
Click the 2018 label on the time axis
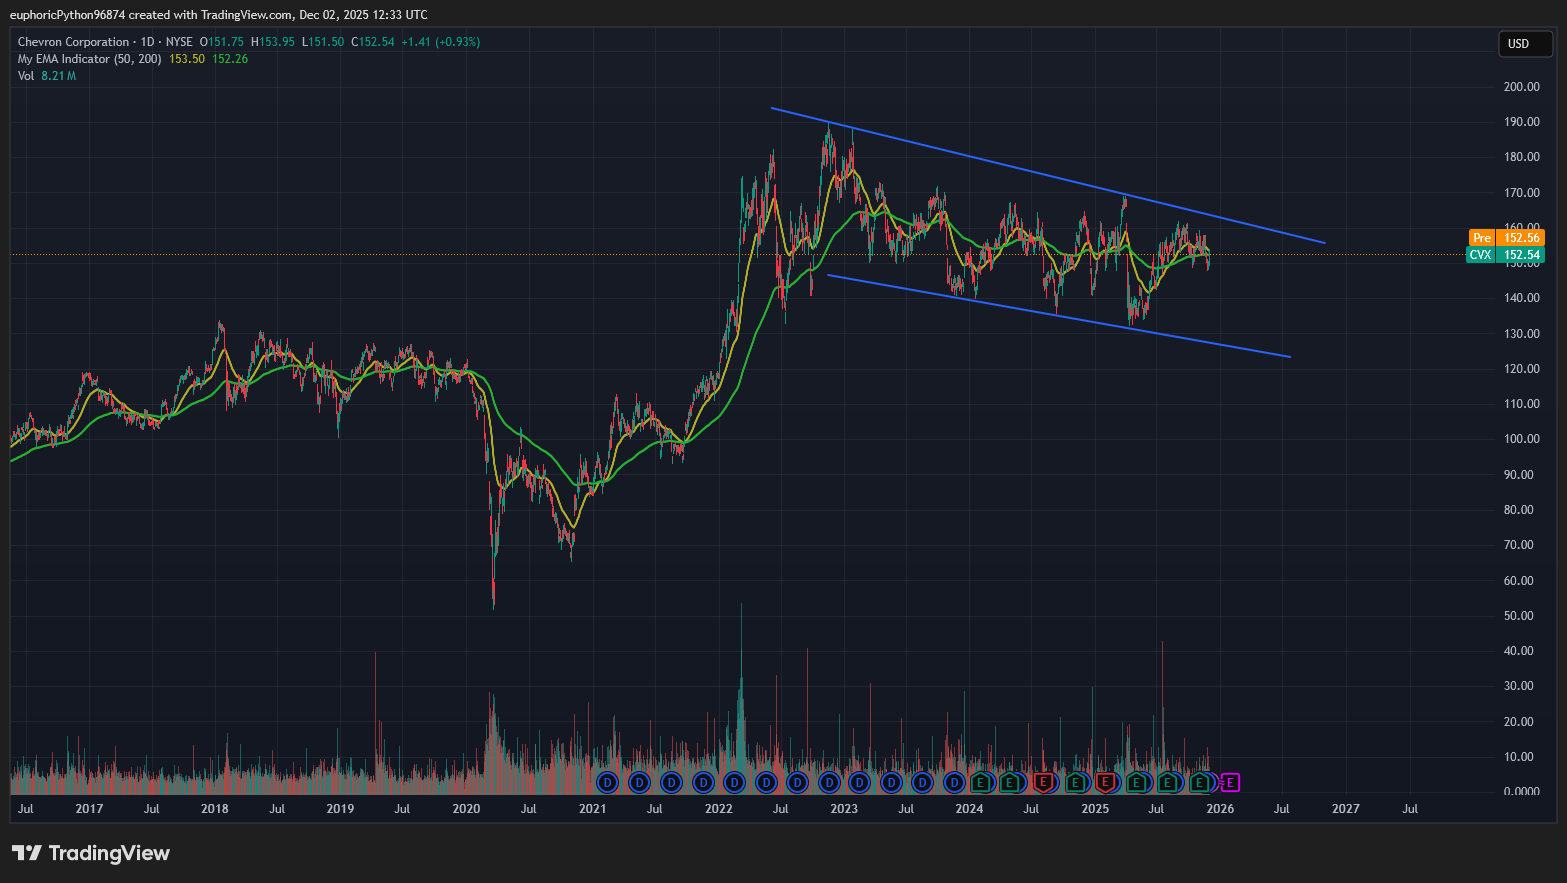point(214,809)
